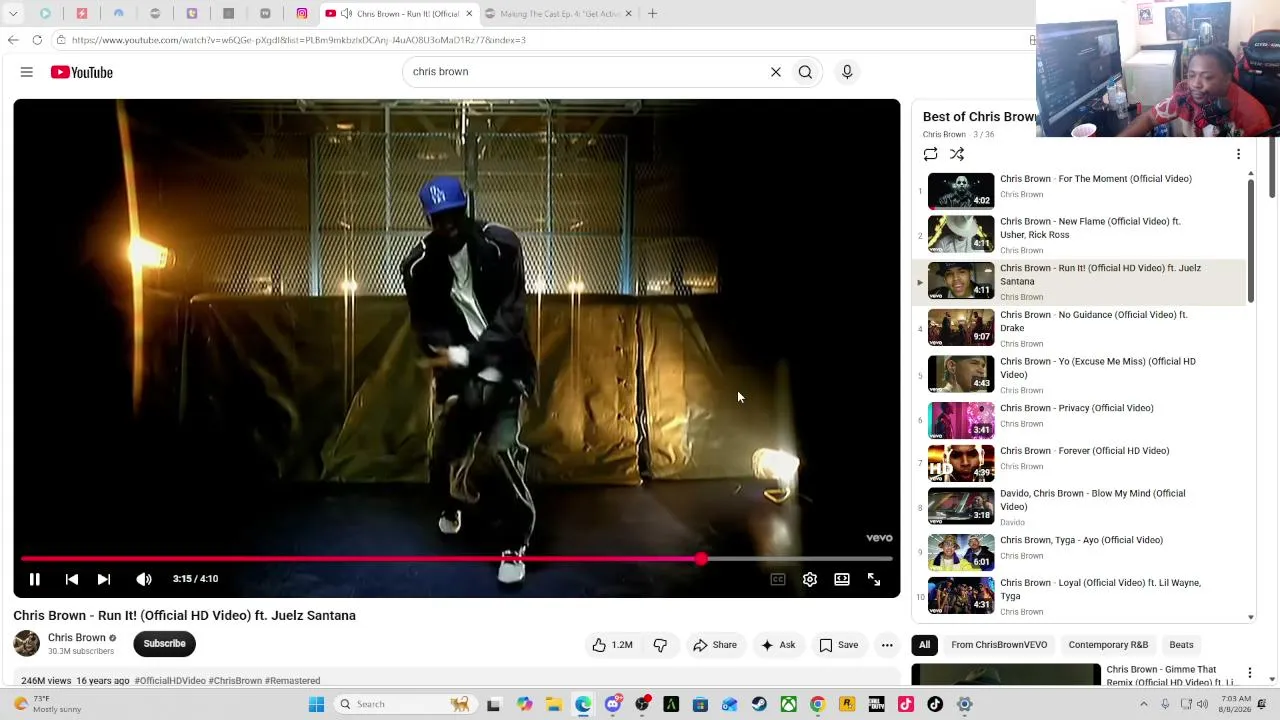Open the YouTube guide hamburger menu
Screen dimensions: 1280x720
27,72
